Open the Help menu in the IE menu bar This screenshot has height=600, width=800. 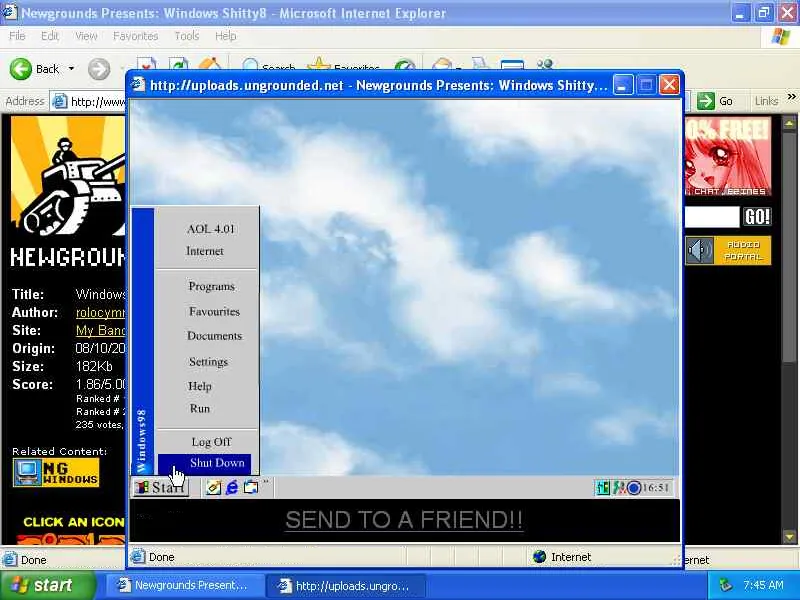[x=225, y=36]
